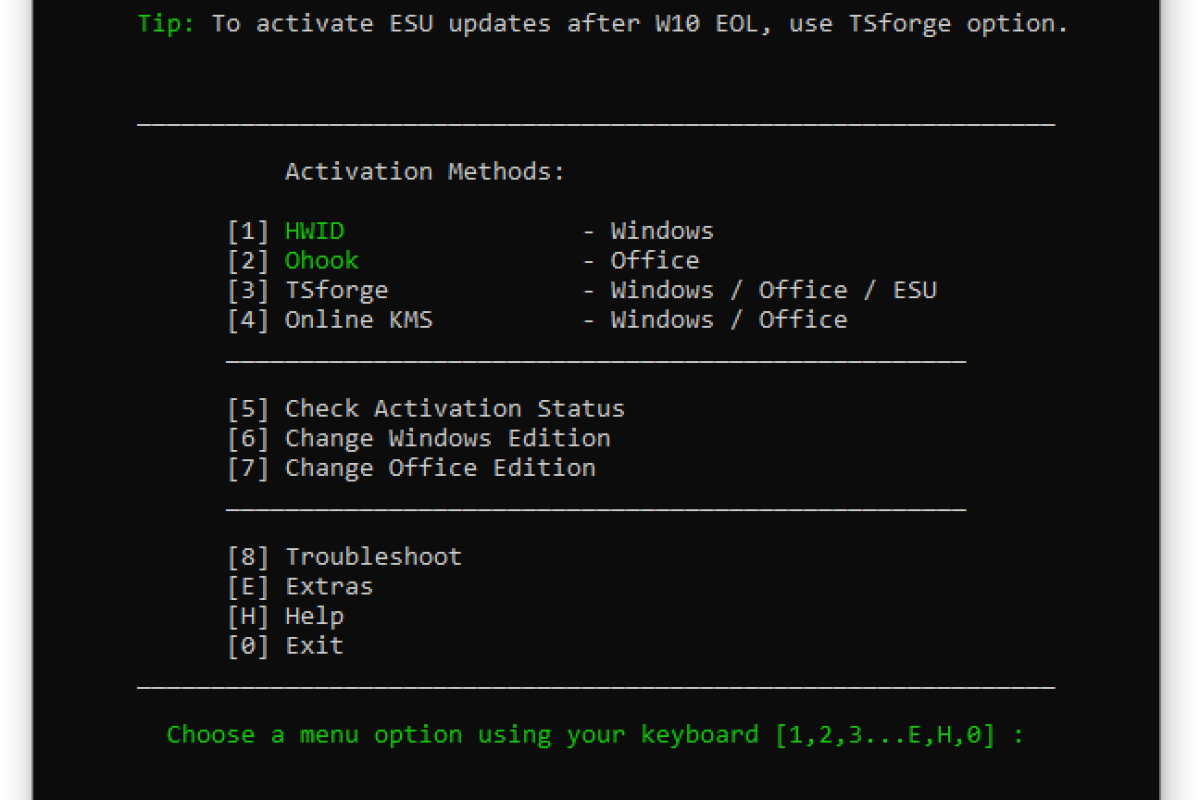Open the Extras menu entry
This screenshot has height=800, width=1200.
[328, 586]
